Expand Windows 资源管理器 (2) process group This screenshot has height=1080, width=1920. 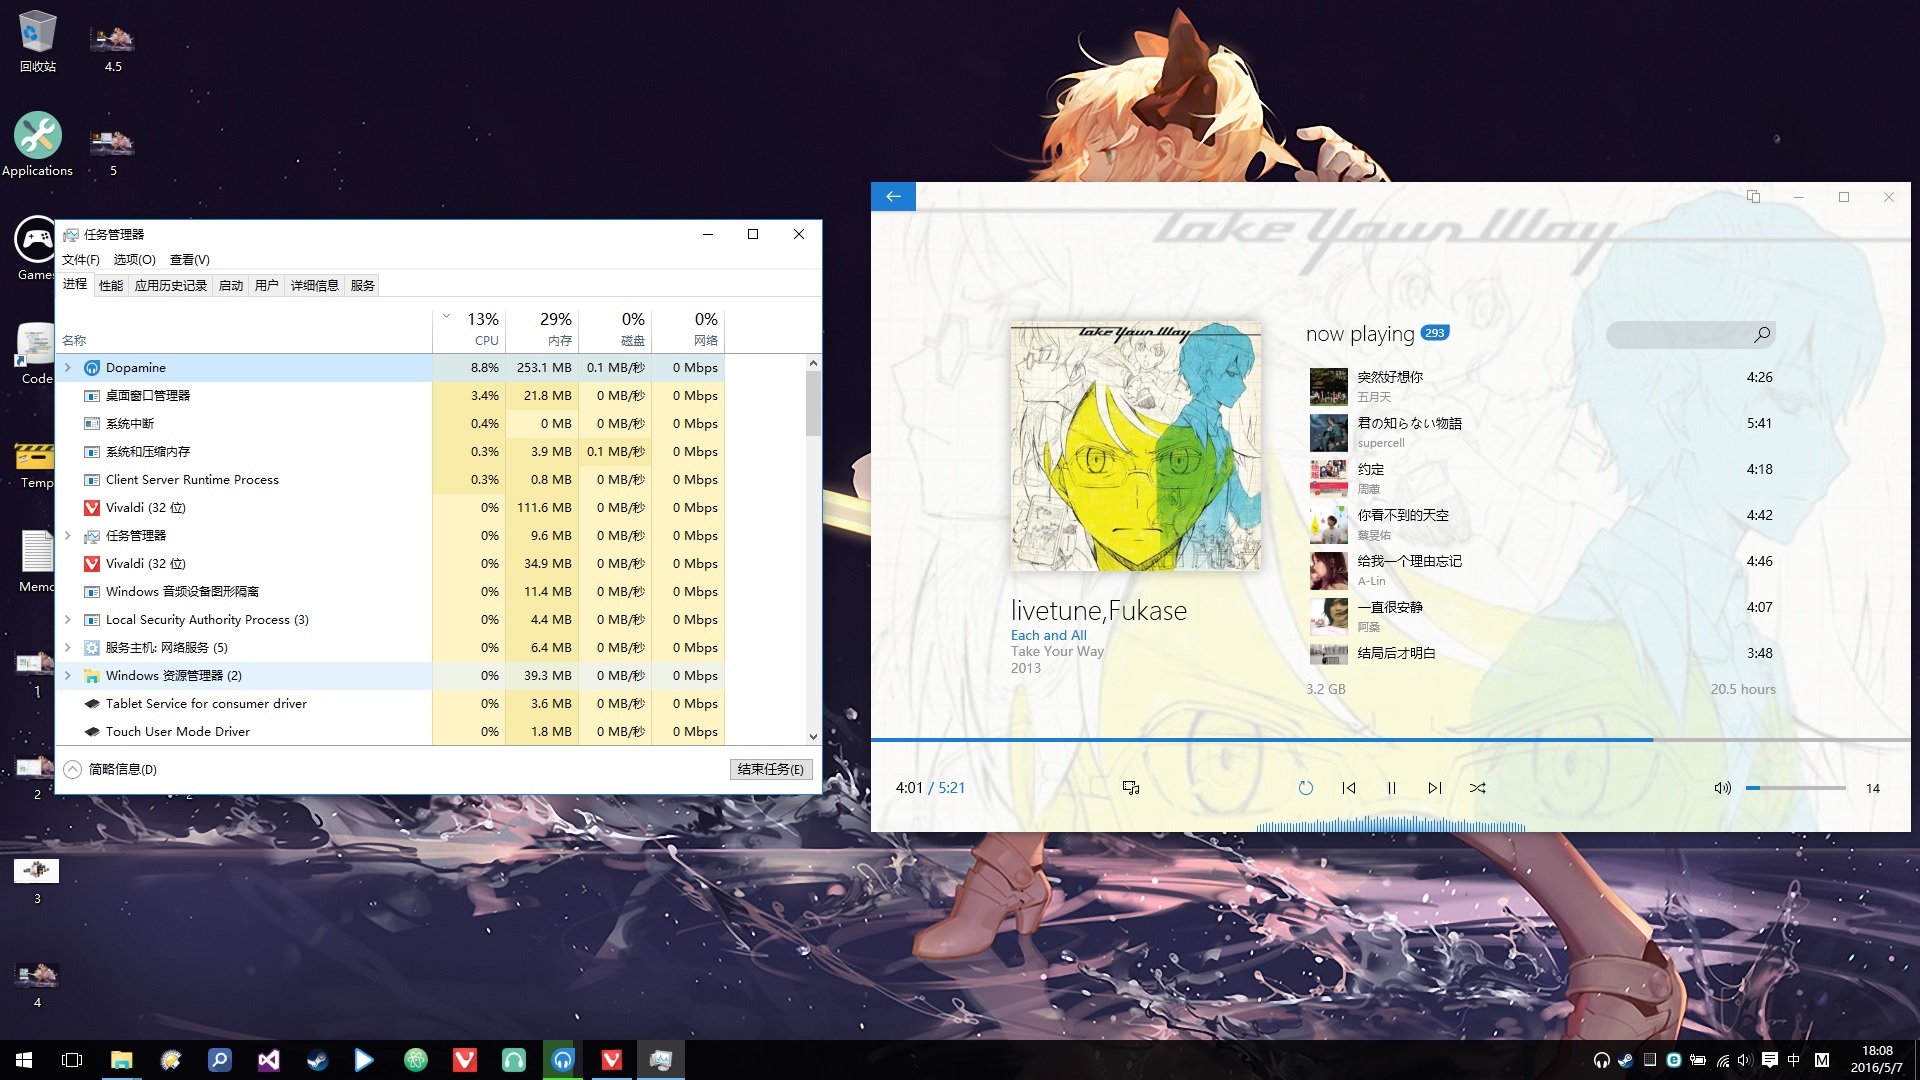coord(68,676)
